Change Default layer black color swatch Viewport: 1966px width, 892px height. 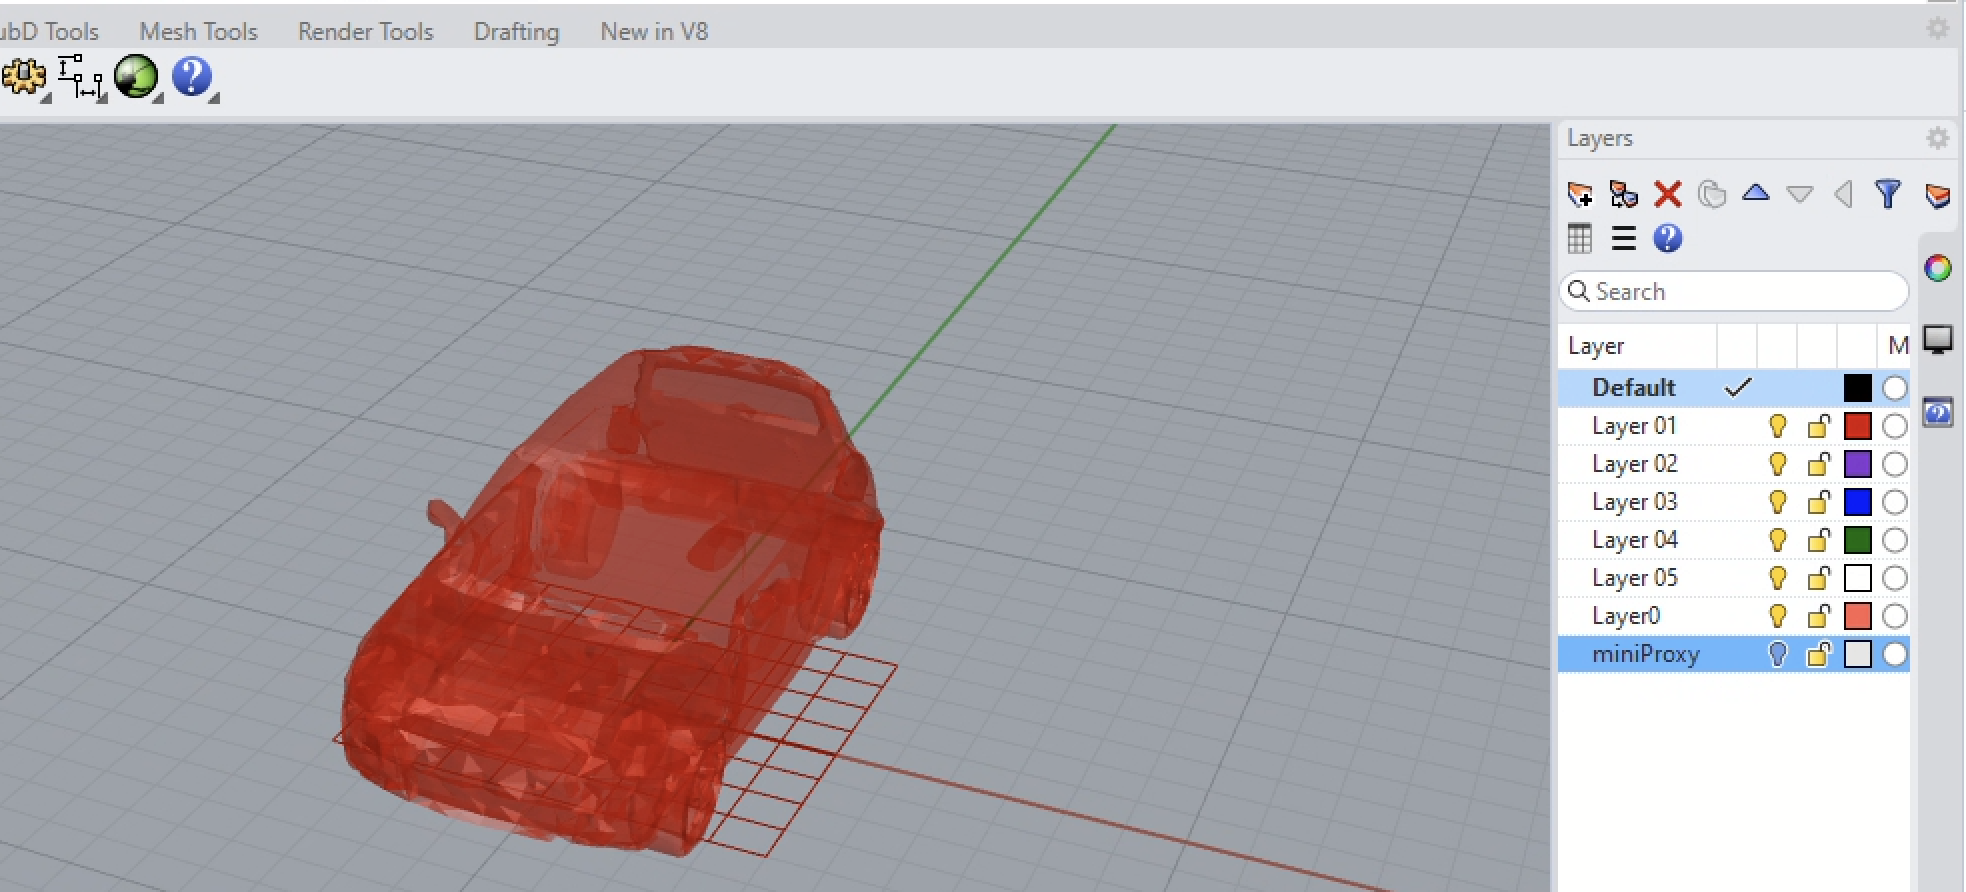tap(1857, 388)
